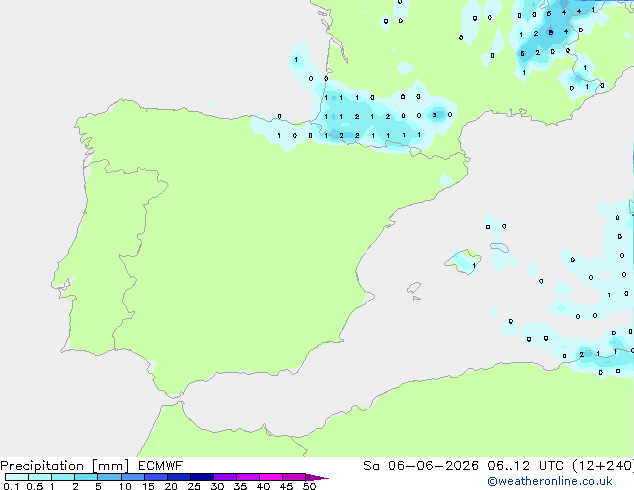This screenshot has width=634, height=490.
Task: Click the '15' legend scale label
Action: pos(148,486)
